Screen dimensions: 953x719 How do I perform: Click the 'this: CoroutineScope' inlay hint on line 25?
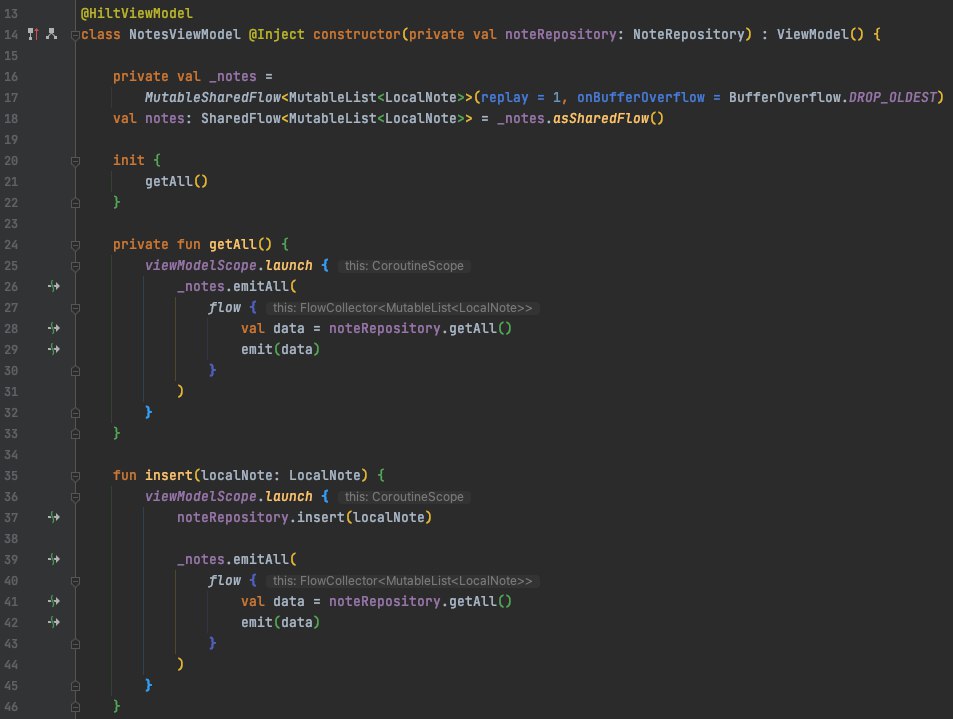pyautogui.click(x=404, y=266)
